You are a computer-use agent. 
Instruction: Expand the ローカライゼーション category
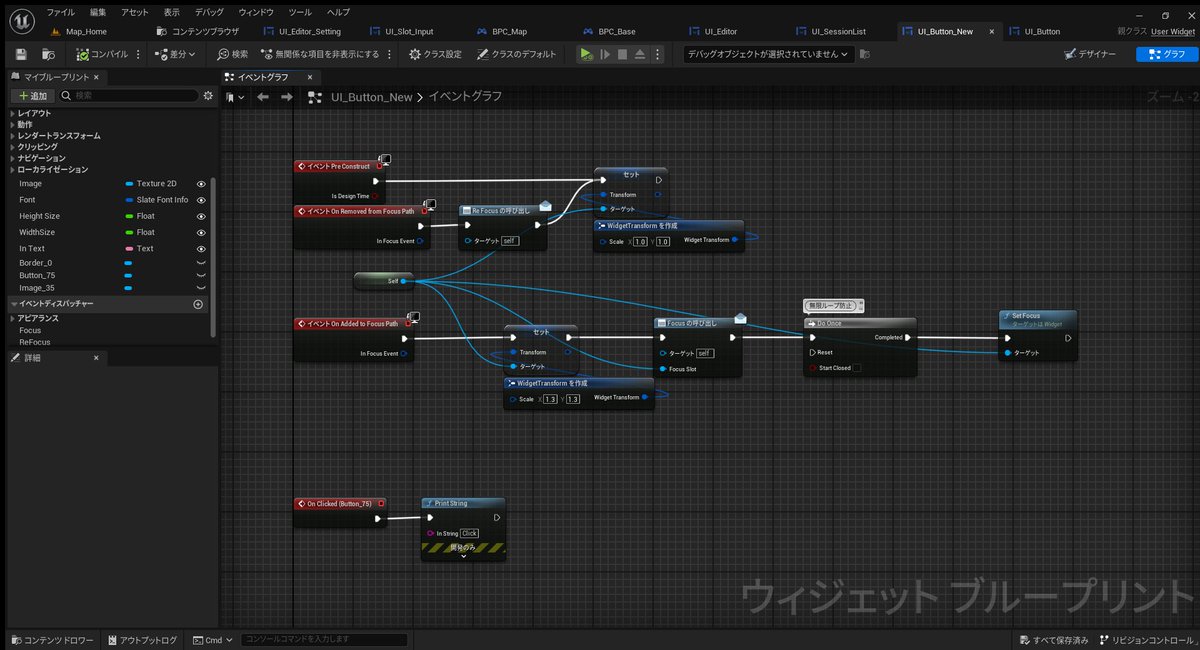(x=13, y=169)
